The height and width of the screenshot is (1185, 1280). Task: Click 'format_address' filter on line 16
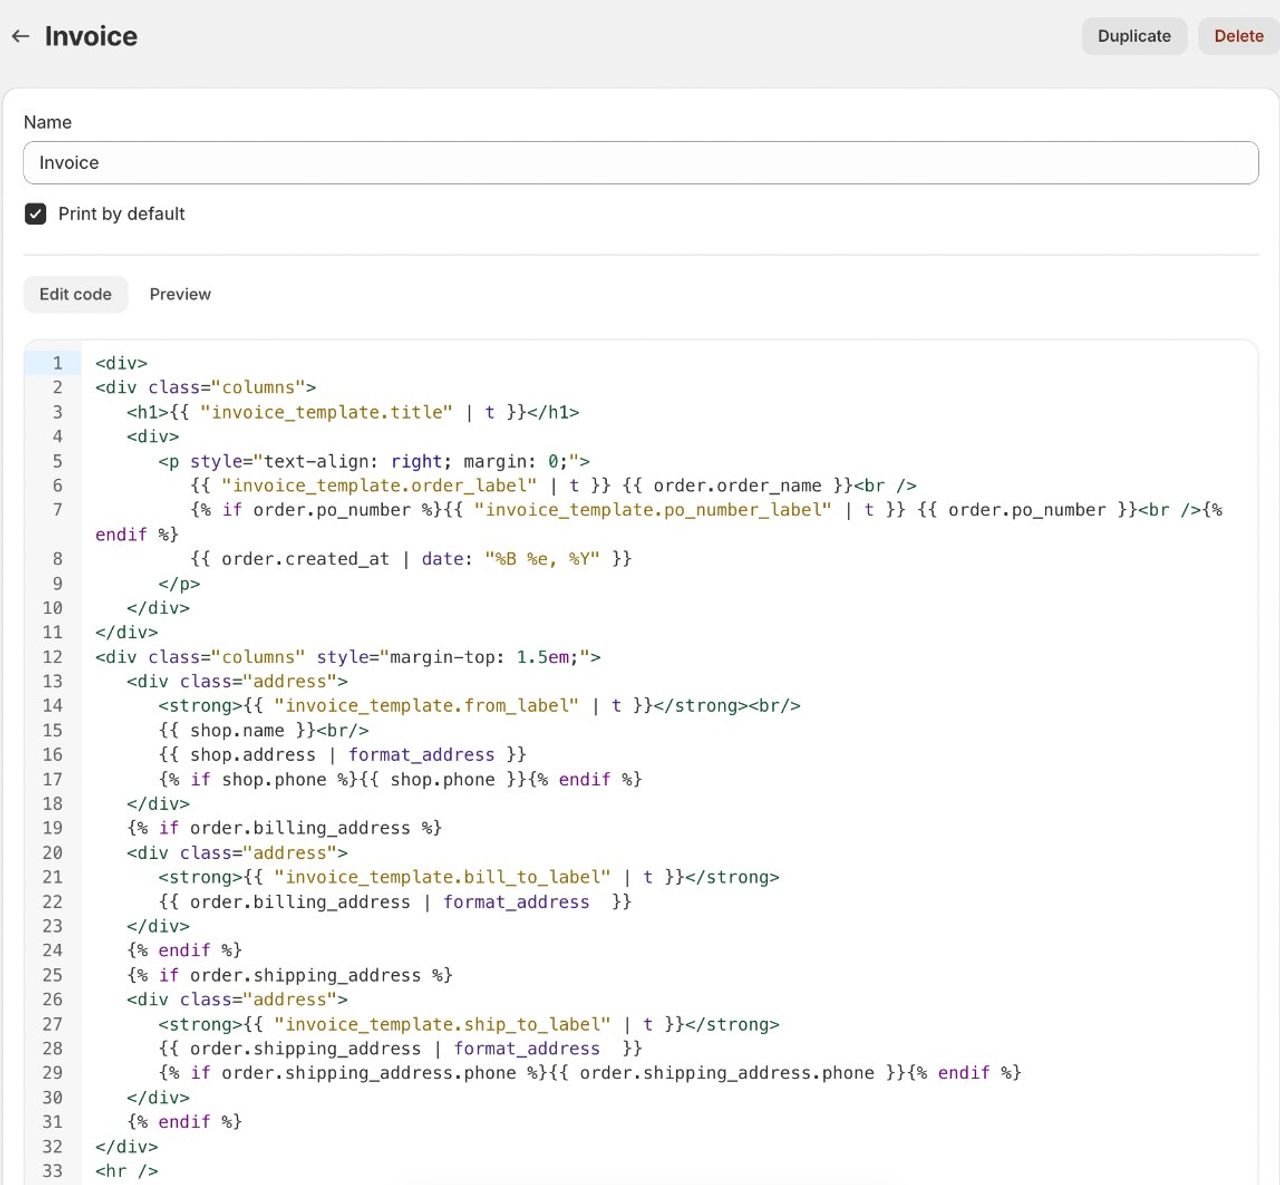click(x=421, y=755)
